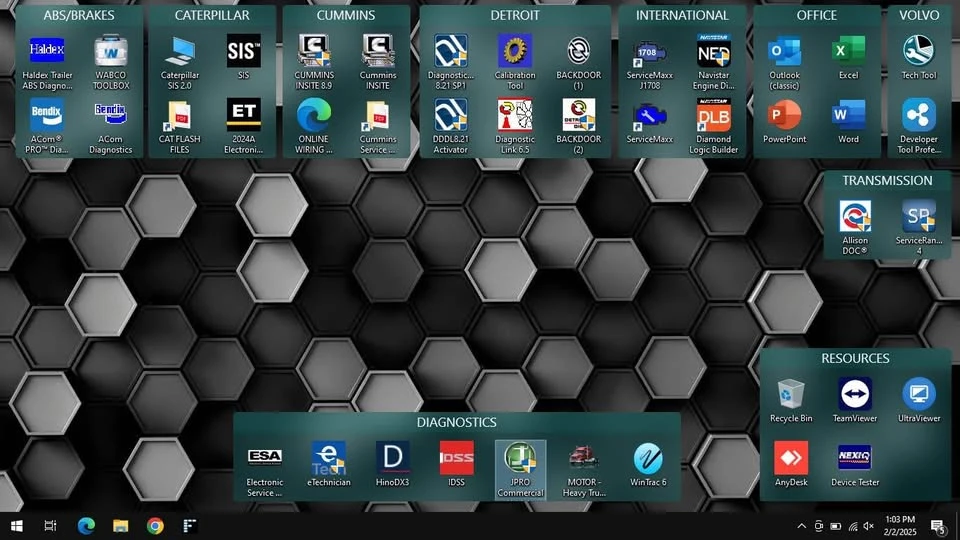
Task: Launch AnyDesk remote desktop icon
Action: (791, 464)
